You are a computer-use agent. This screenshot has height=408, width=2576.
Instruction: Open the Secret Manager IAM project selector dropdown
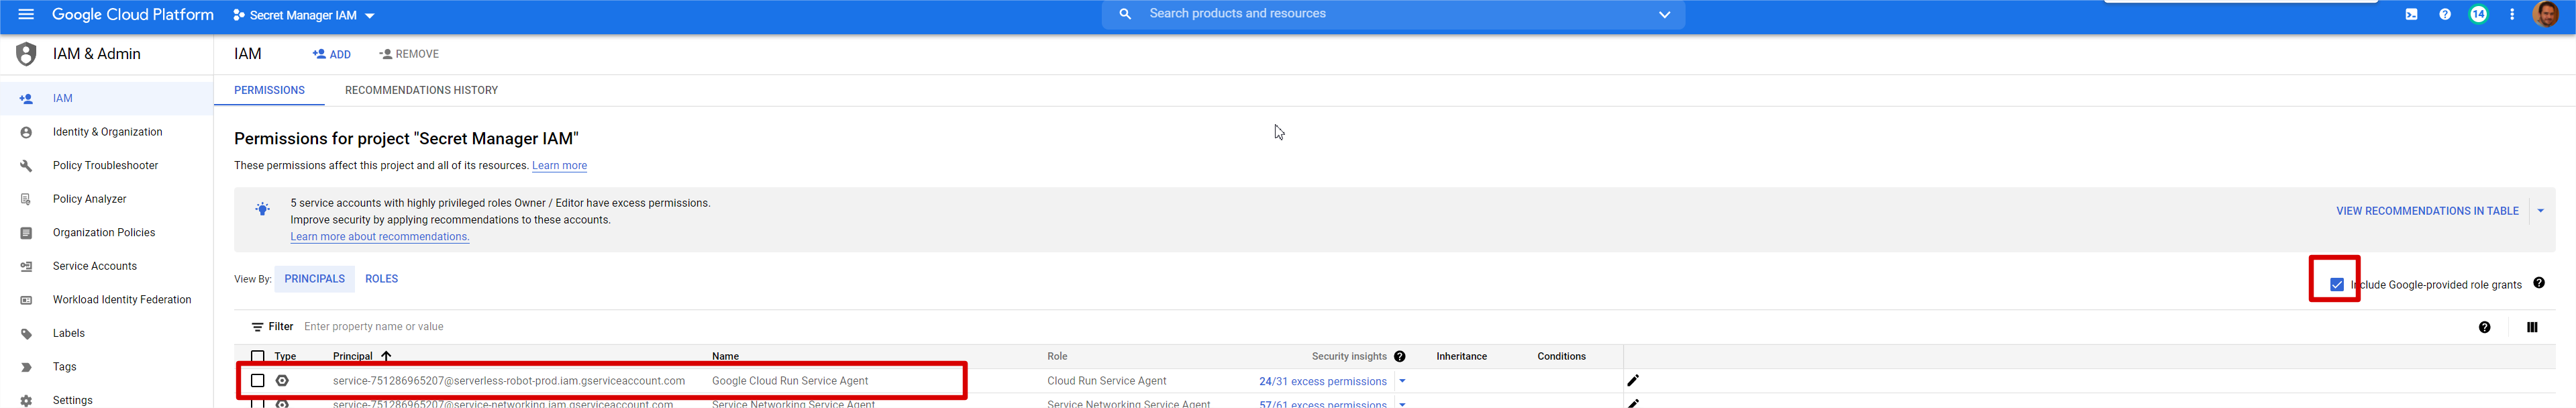pos(303,15)
